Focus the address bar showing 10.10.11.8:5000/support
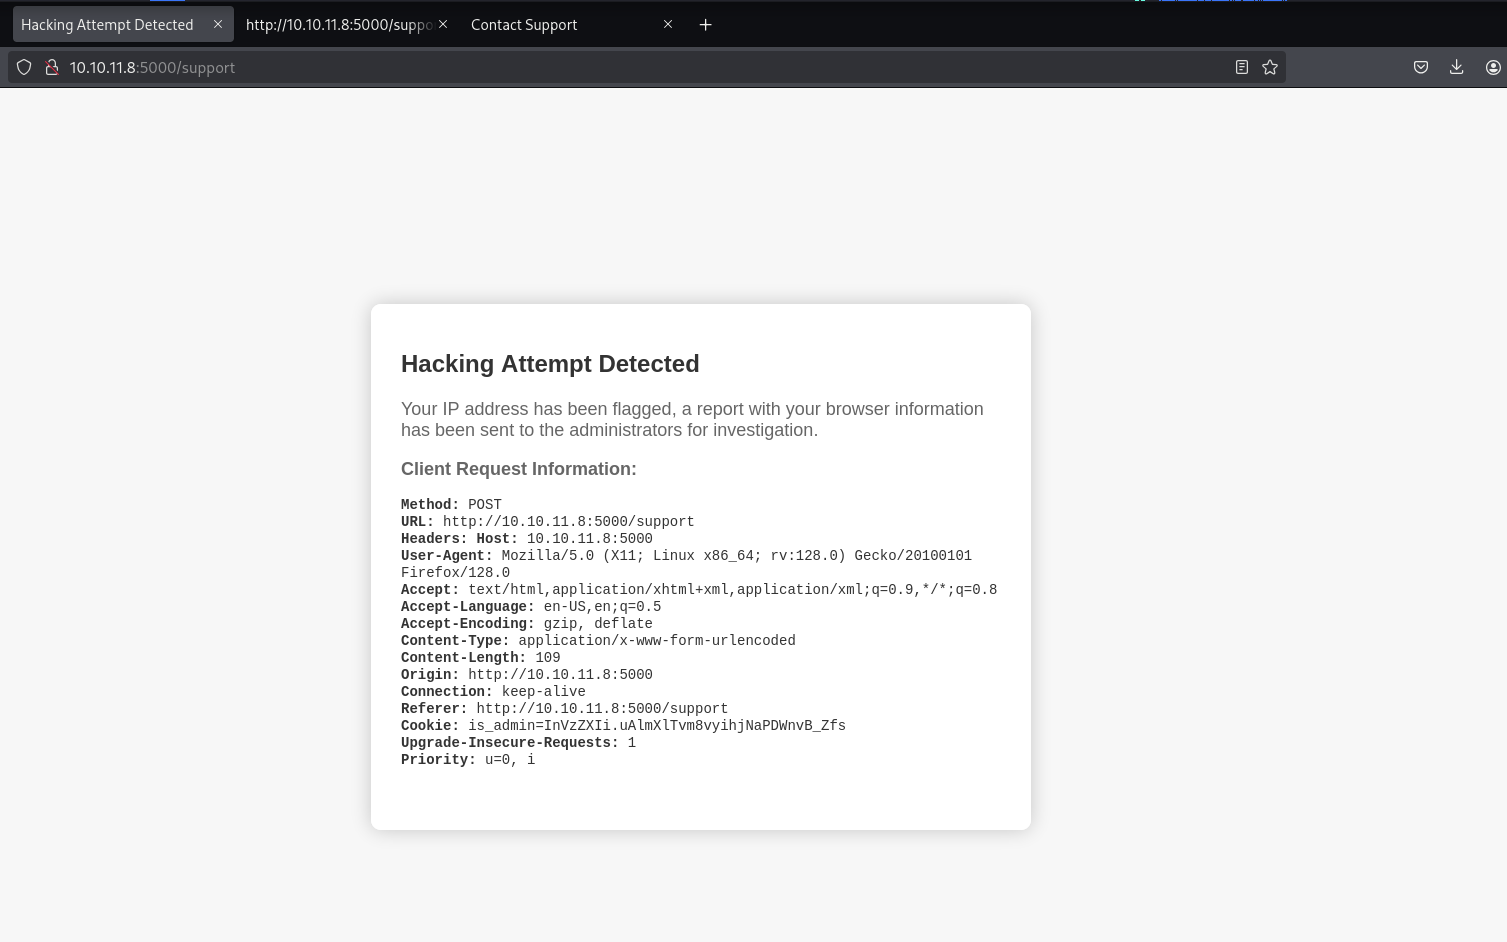The image size is (1507, 942). [x=640, y=68]
